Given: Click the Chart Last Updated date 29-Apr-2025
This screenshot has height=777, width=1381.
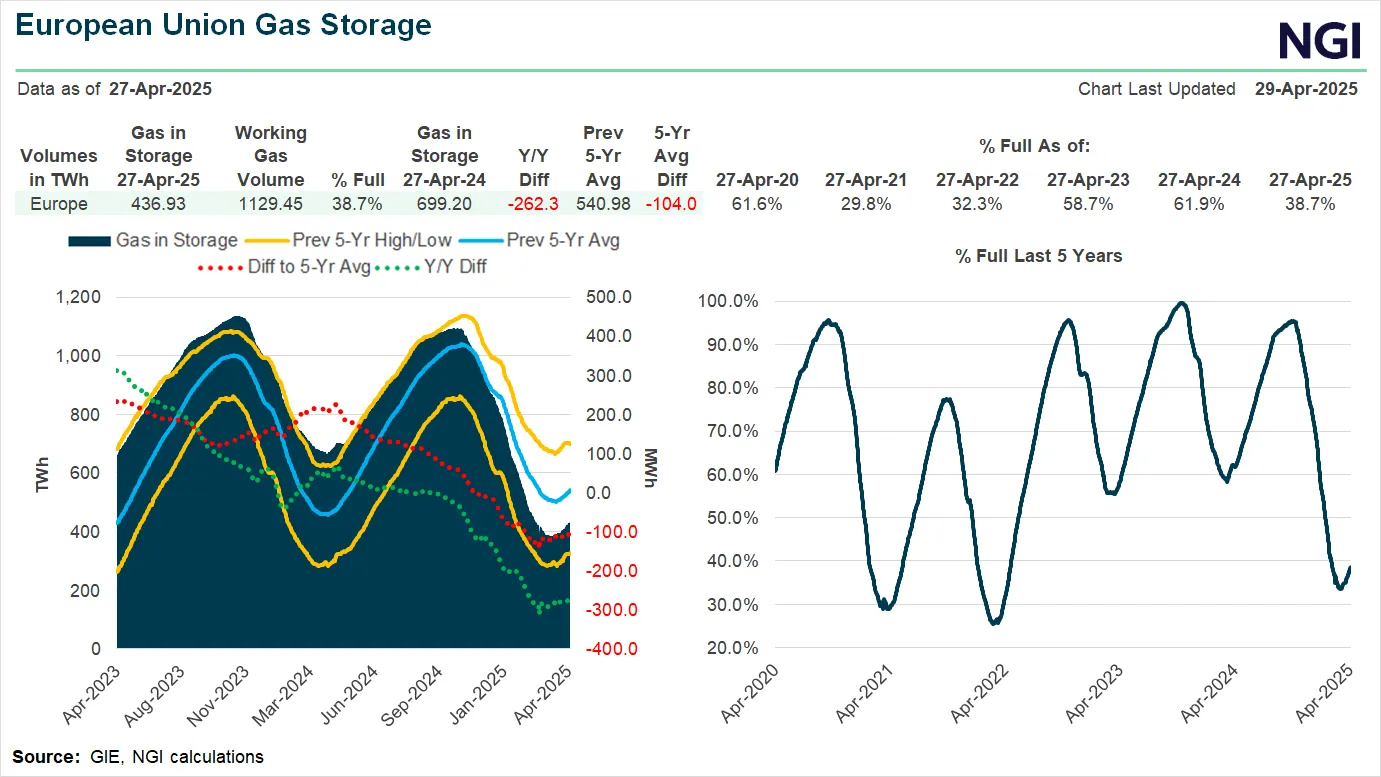Looking at the screenshot, I should point(1306,89).
